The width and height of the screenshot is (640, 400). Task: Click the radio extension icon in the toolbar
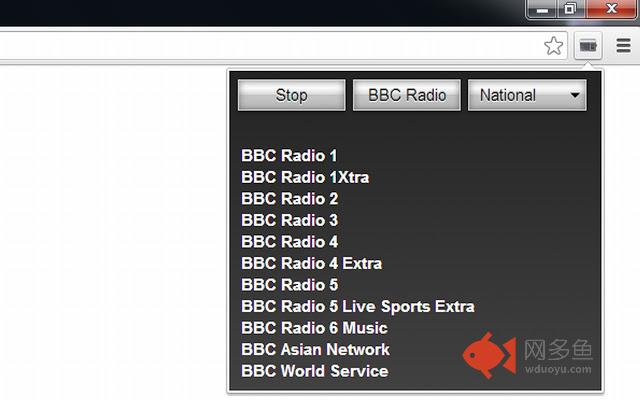588,46
